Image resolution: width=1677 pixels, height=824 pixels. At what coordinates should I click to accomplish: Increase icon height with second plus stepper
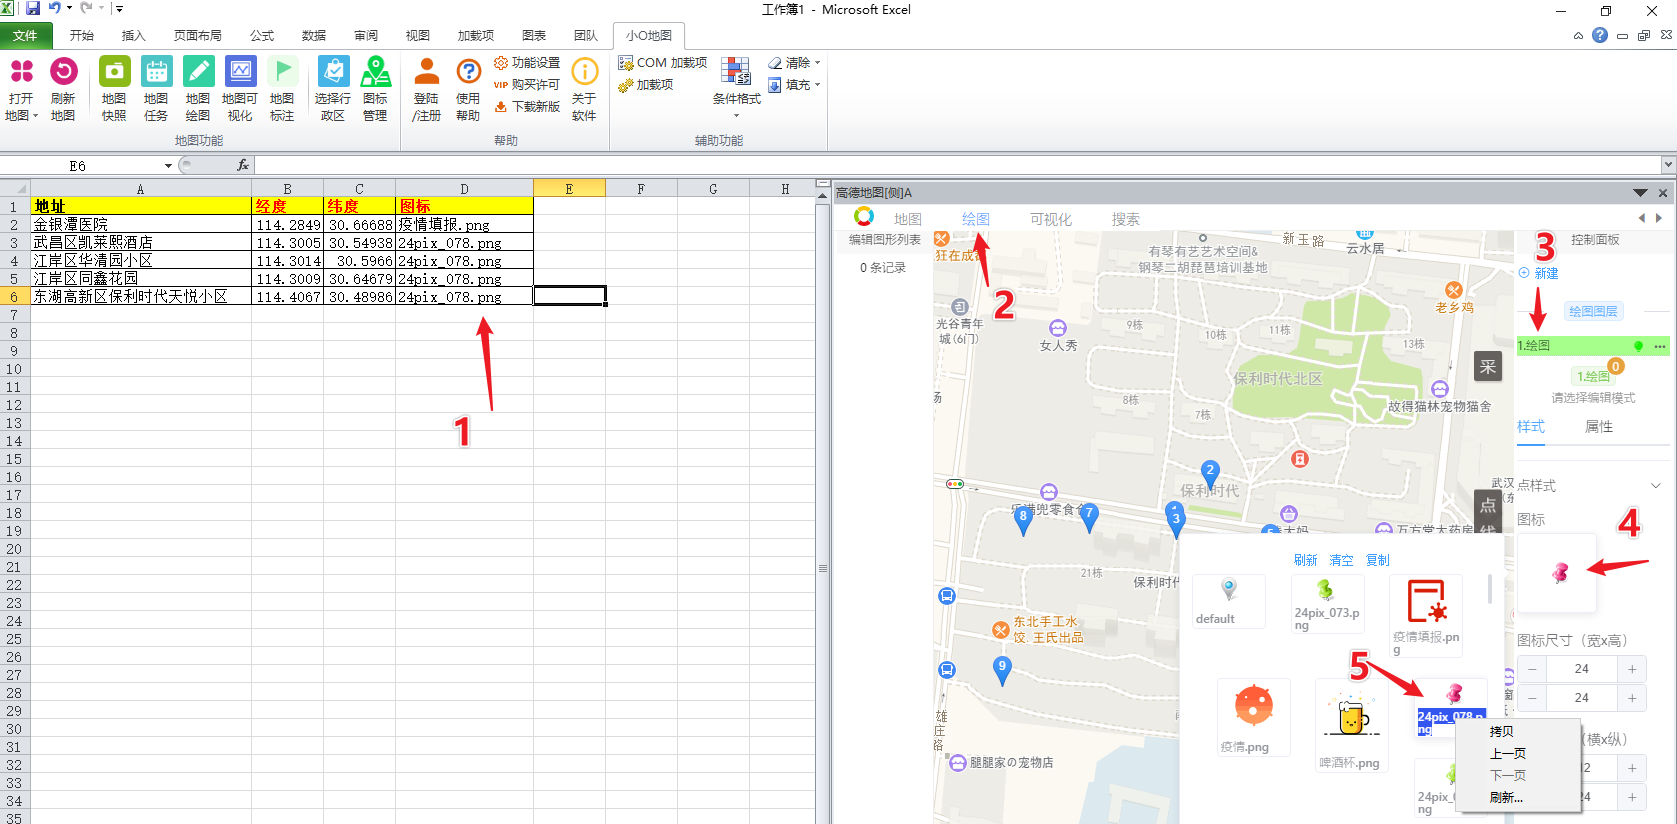click(x=1632, y=698)
